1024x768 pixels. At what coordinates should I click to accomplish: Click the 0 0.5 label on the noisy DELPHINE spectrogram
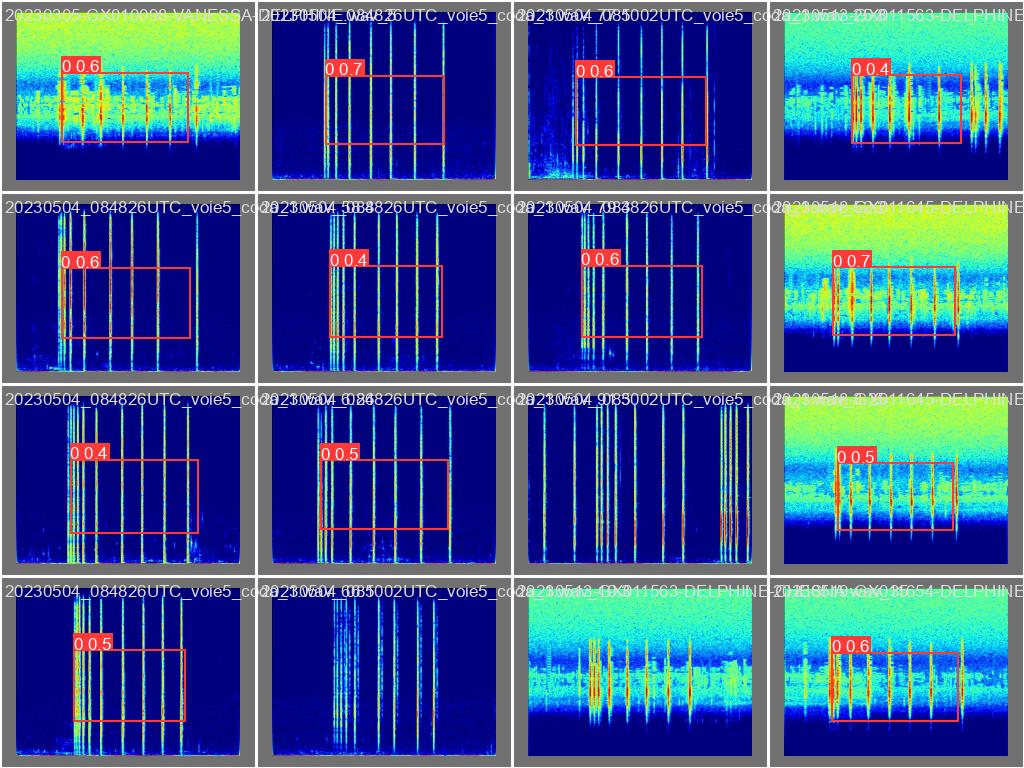[x=856, y=456]
